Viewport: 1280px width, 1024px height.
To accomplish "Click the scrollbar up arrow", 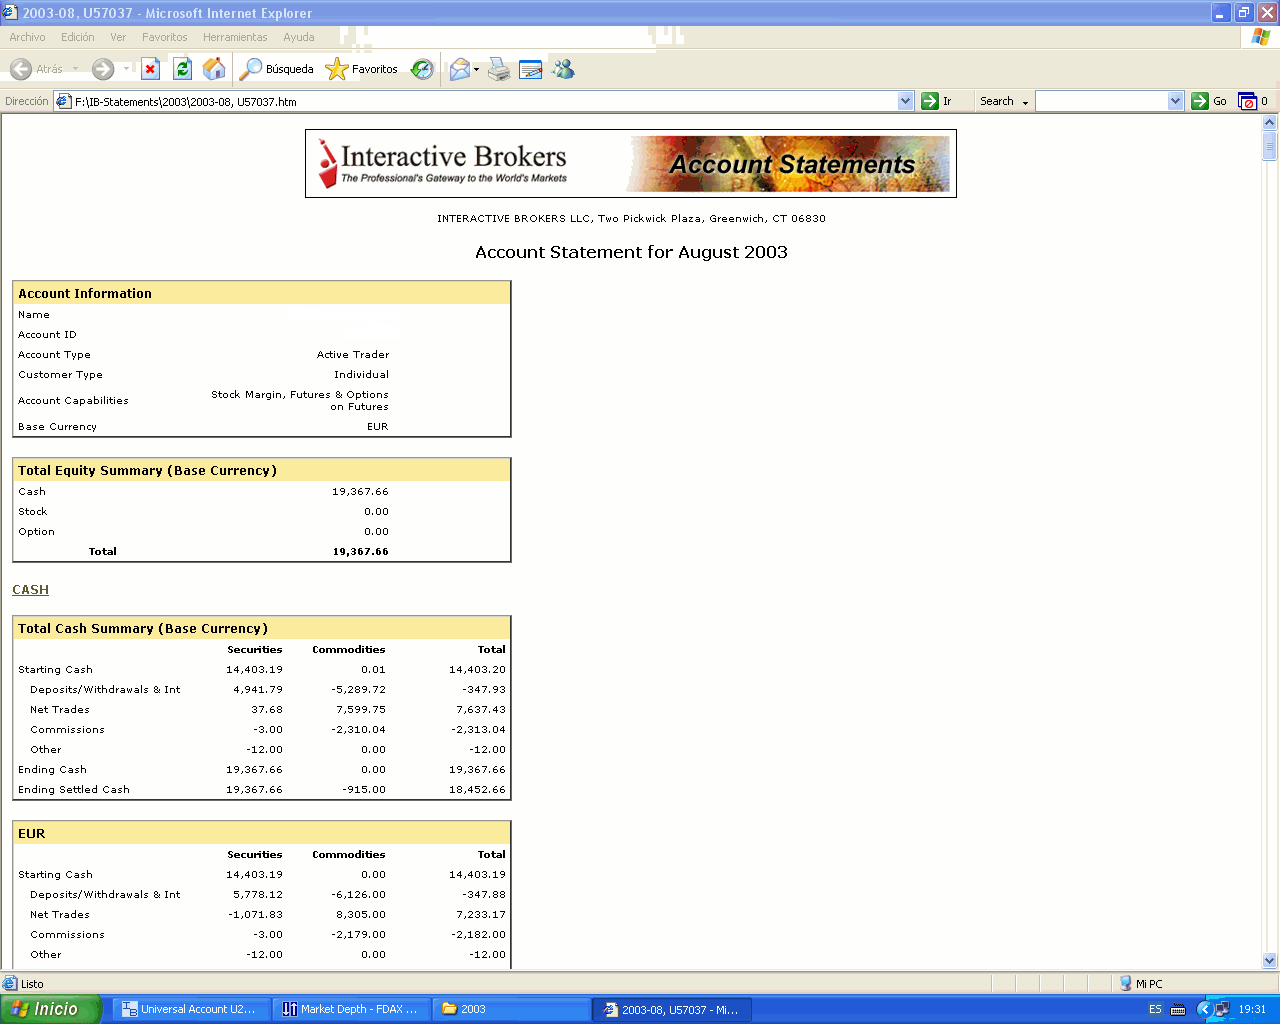I will pyautogui.click(x=1270, y=123).
